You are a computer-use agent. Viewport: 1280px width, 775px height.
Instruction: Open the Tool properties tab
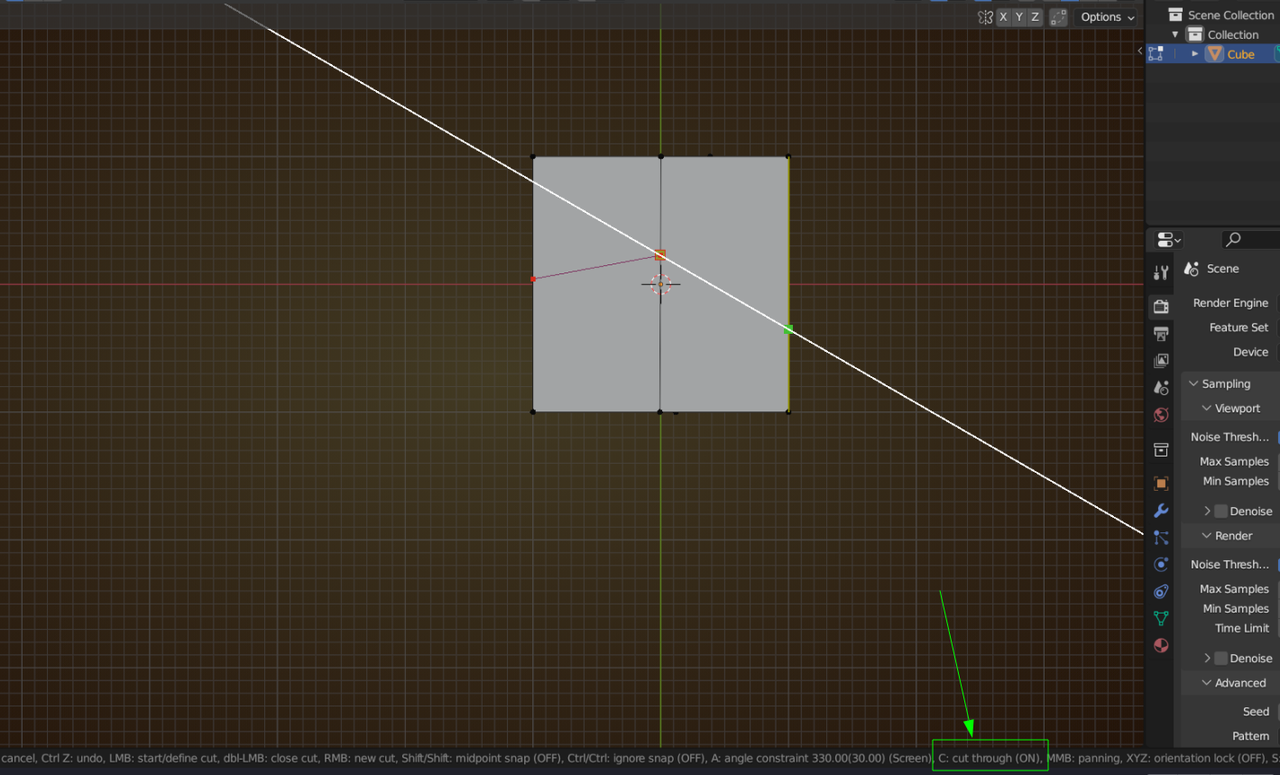1161,273
